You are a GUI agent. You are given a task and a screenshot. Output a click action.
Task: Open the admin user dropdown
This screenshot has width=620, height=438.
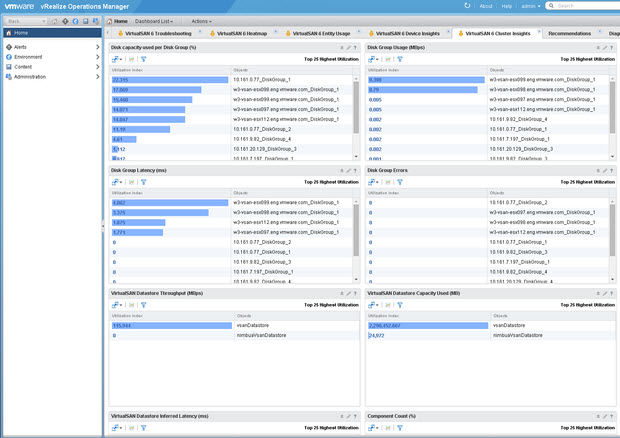[x=531, y=6]
